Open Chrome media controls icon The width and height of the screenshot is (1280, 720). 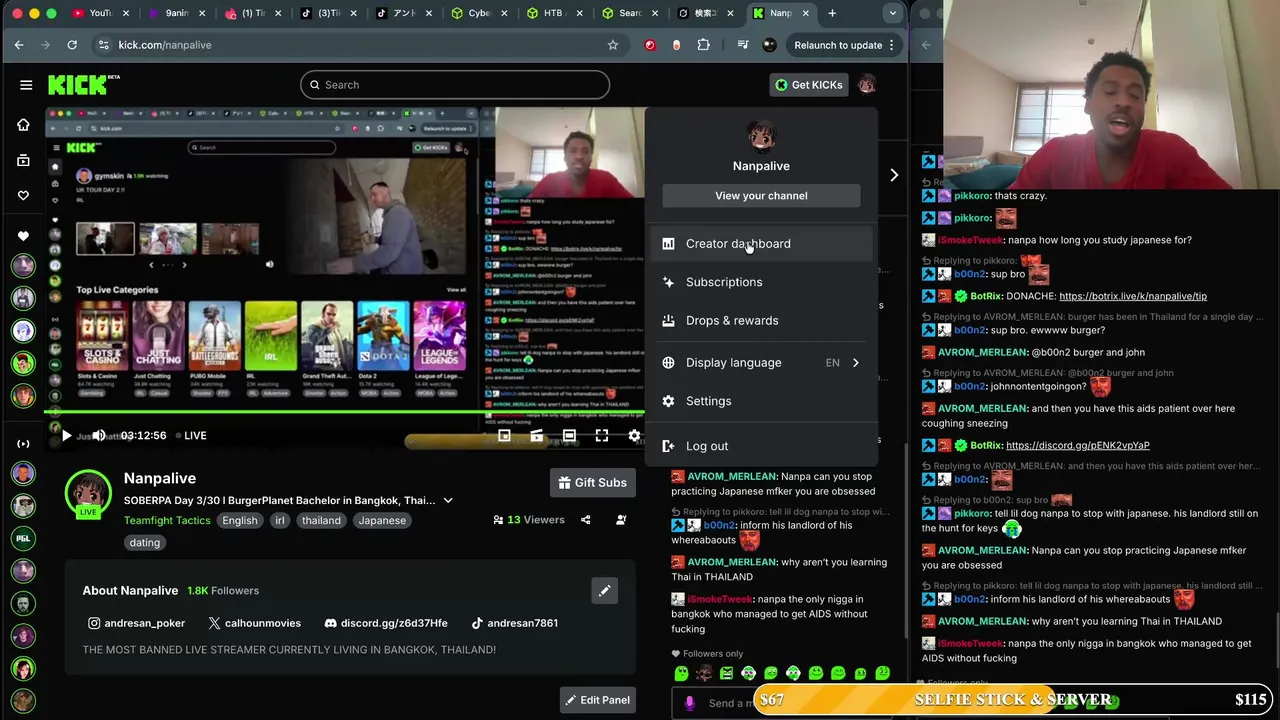(x=742, y=45)
